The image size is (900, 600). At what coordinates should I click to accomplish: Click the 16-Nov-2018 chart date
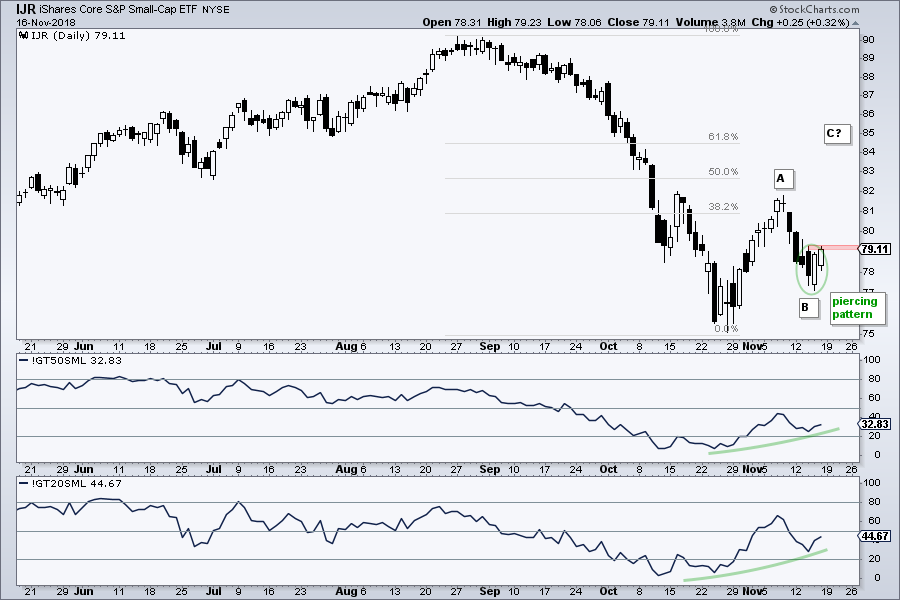point(46,22)
